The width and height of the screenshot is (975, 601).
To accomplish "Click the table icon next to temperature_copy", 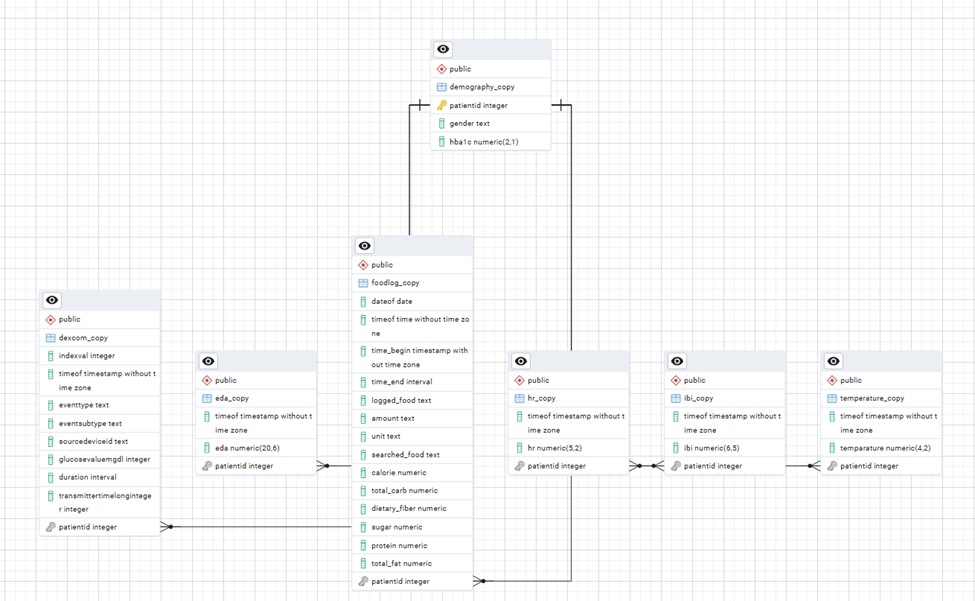I will tap(832, 398).
